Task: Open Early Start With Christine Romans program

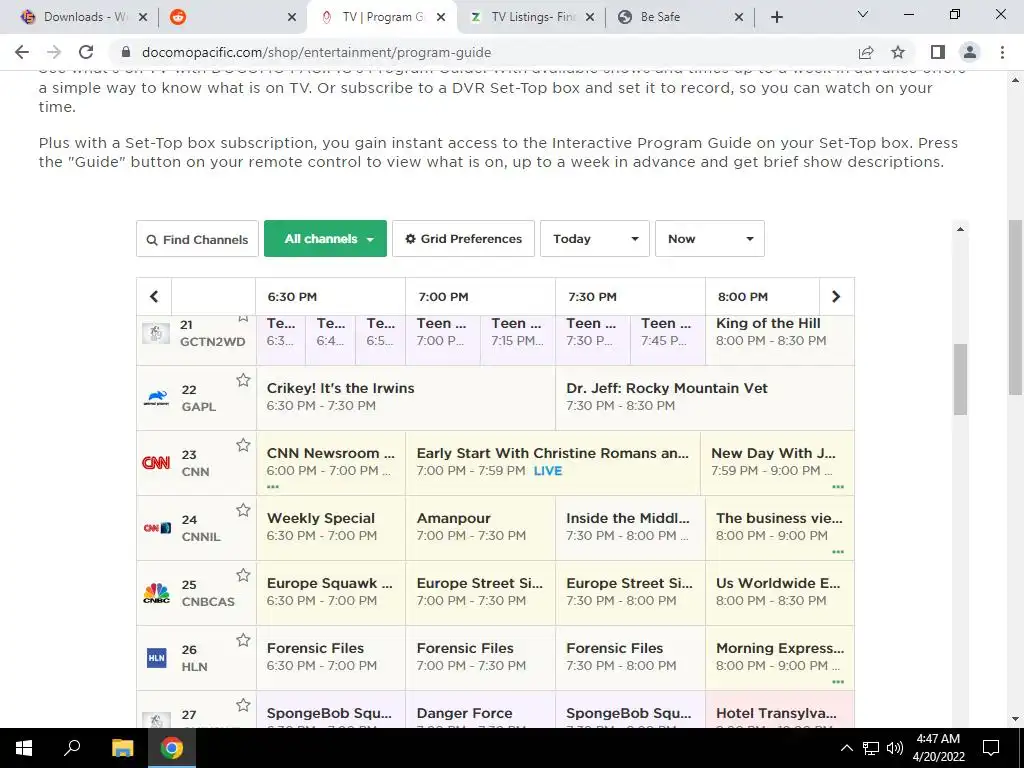Action: point(552,463)
